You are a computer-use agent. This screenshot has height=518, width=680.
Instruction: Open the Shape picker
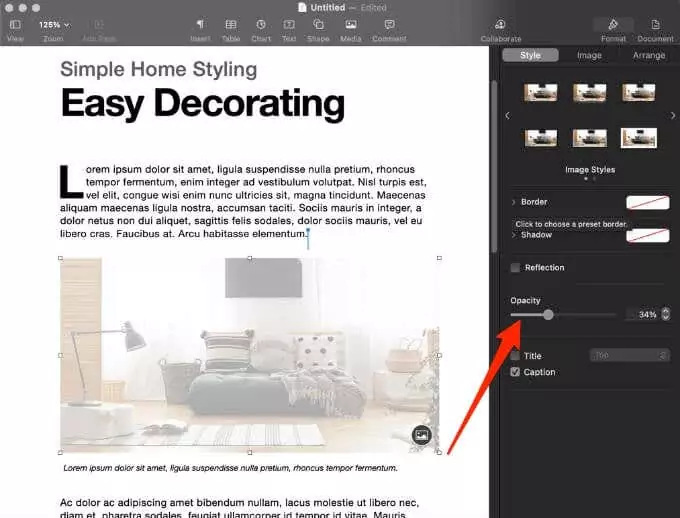pyautogui.click(x=318, y=24)
